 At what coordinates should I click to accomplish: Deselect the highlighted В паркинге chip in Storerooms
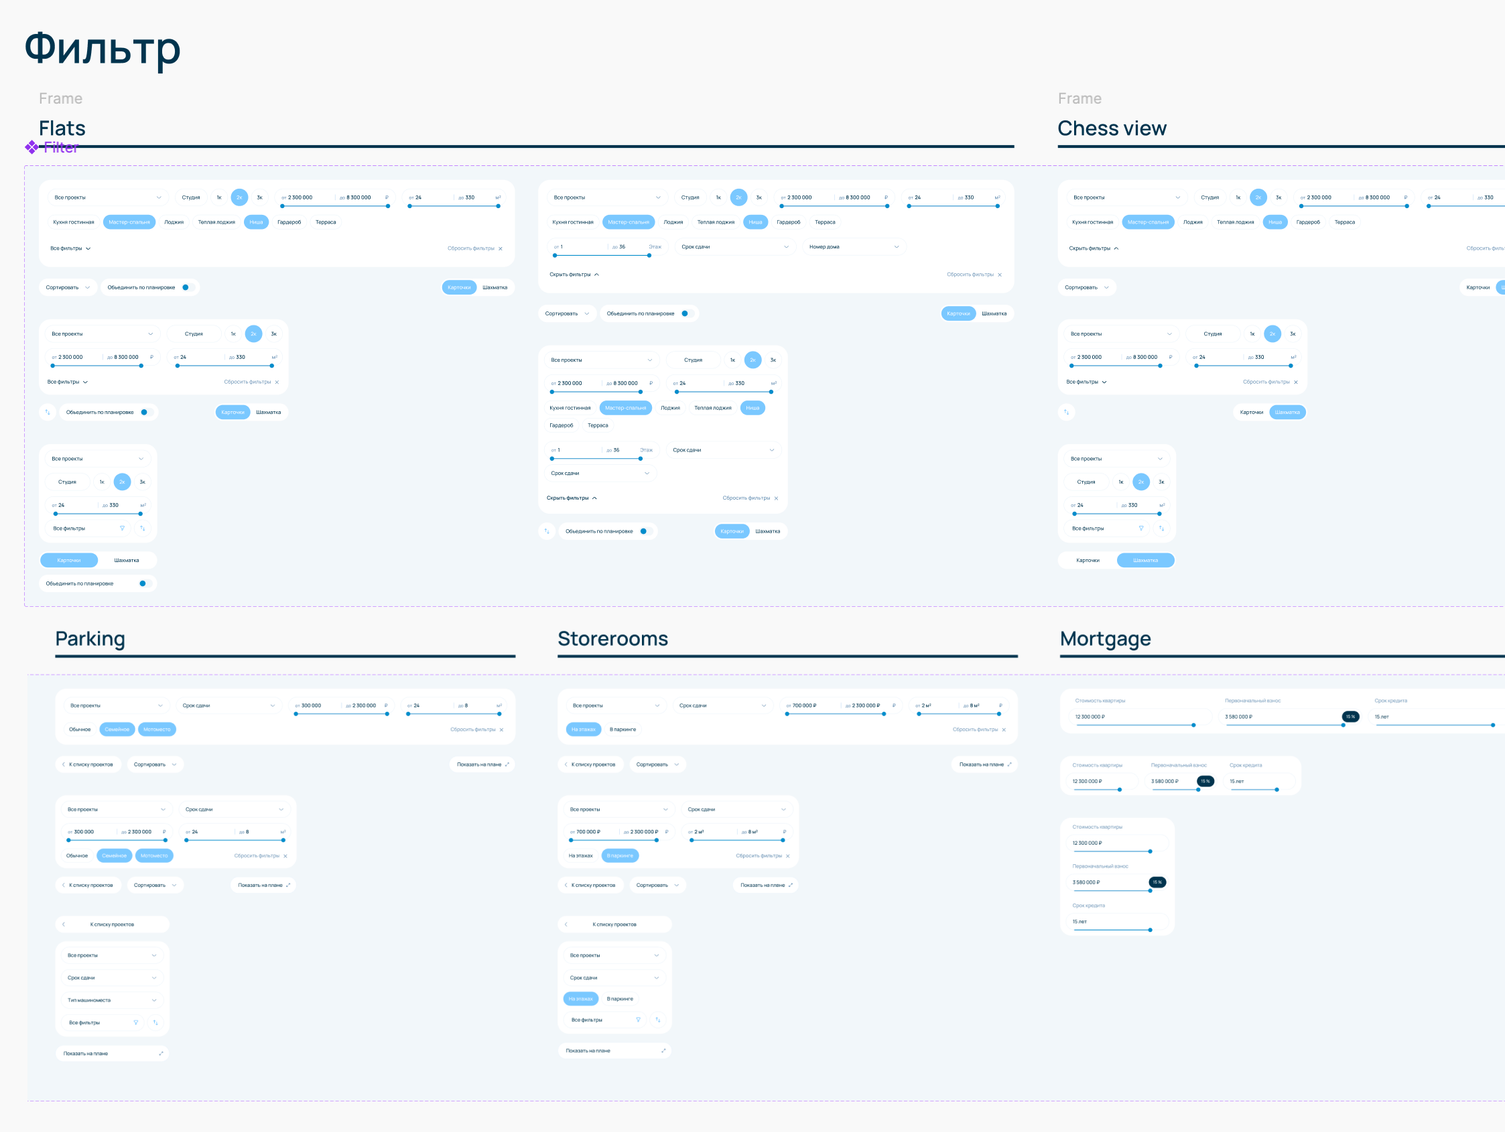click(x=620, y=856)
